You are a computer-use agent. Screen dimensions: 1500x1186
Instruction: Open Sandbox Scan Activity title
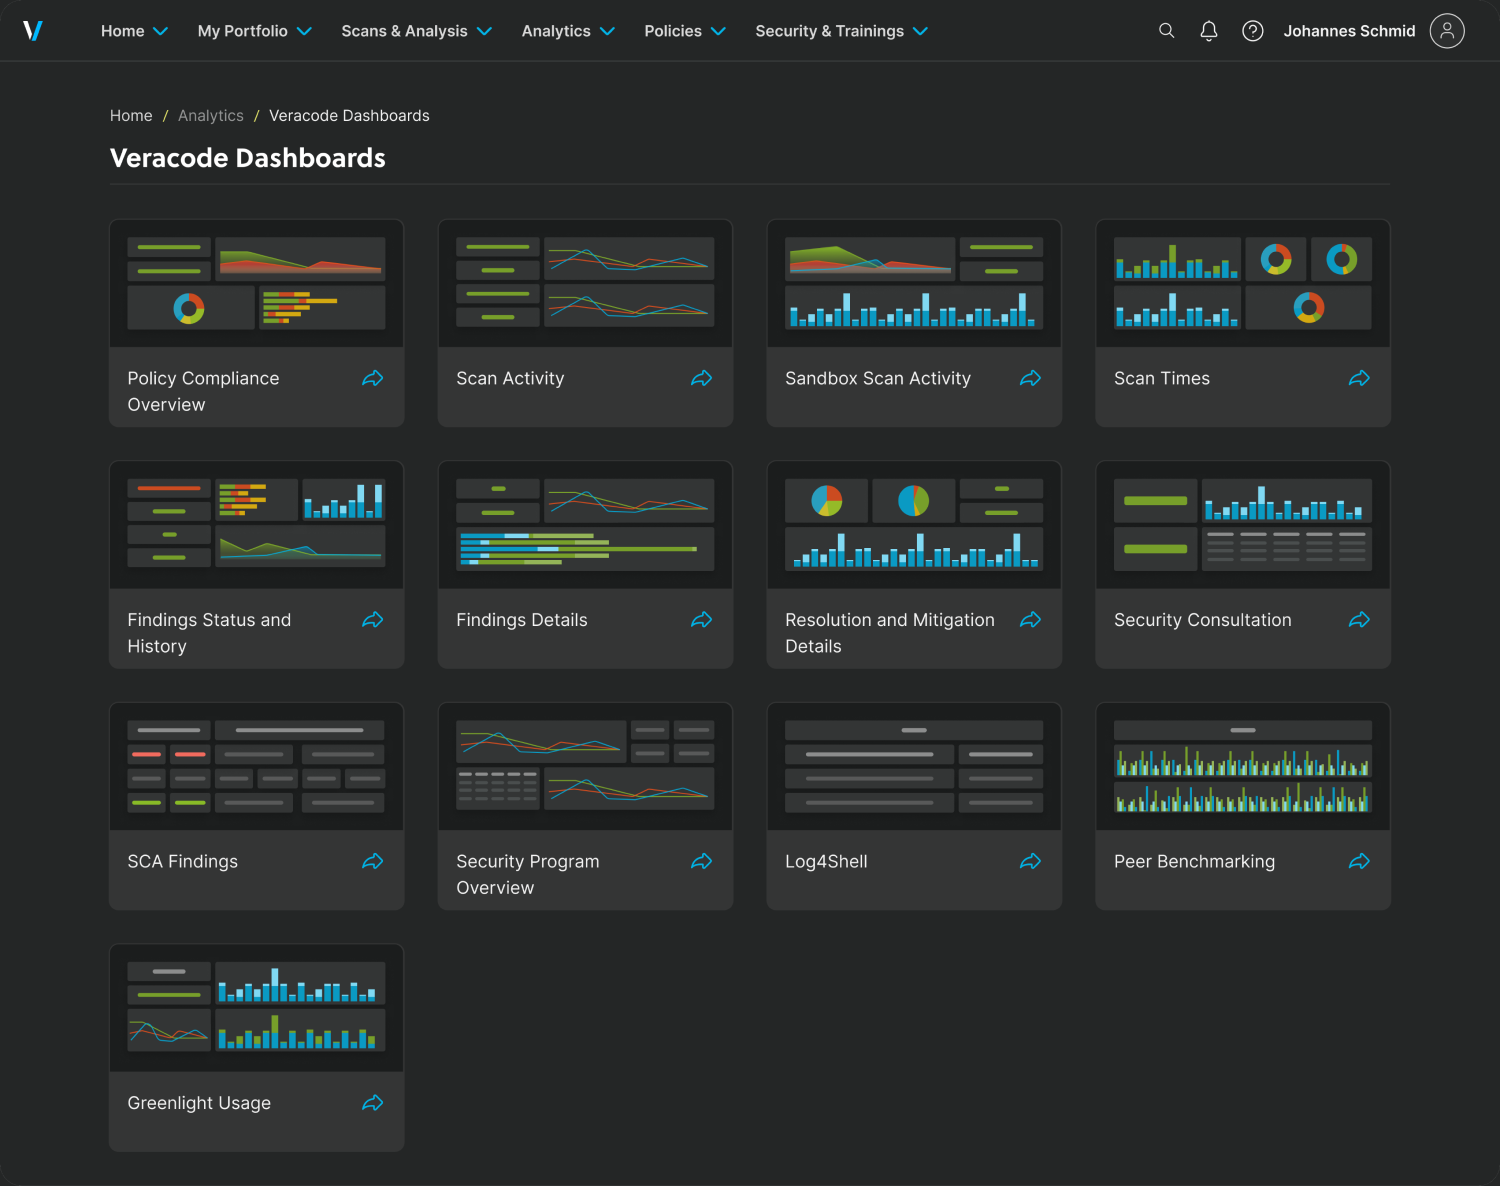pos(878,378)
